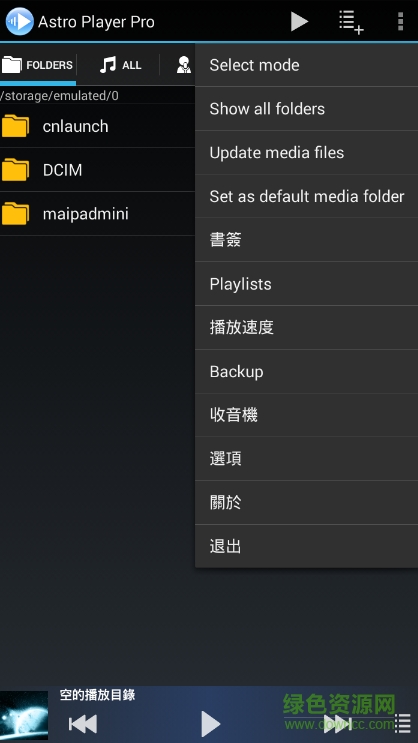Skip to previous track in bottom bar

(x=83, y=724)
